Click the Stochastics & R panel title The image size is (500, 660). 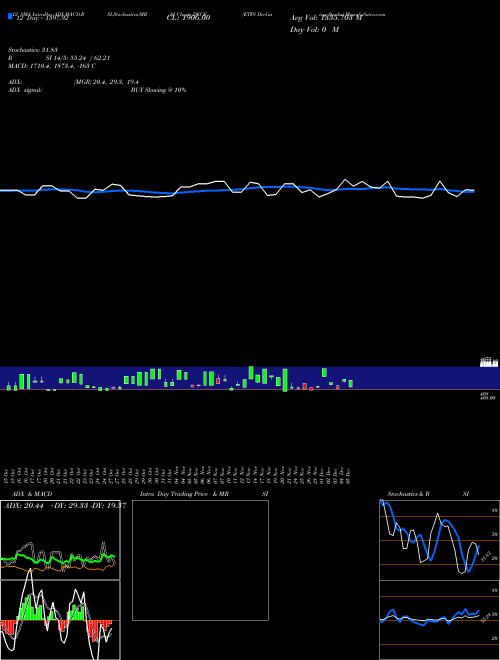409,494
